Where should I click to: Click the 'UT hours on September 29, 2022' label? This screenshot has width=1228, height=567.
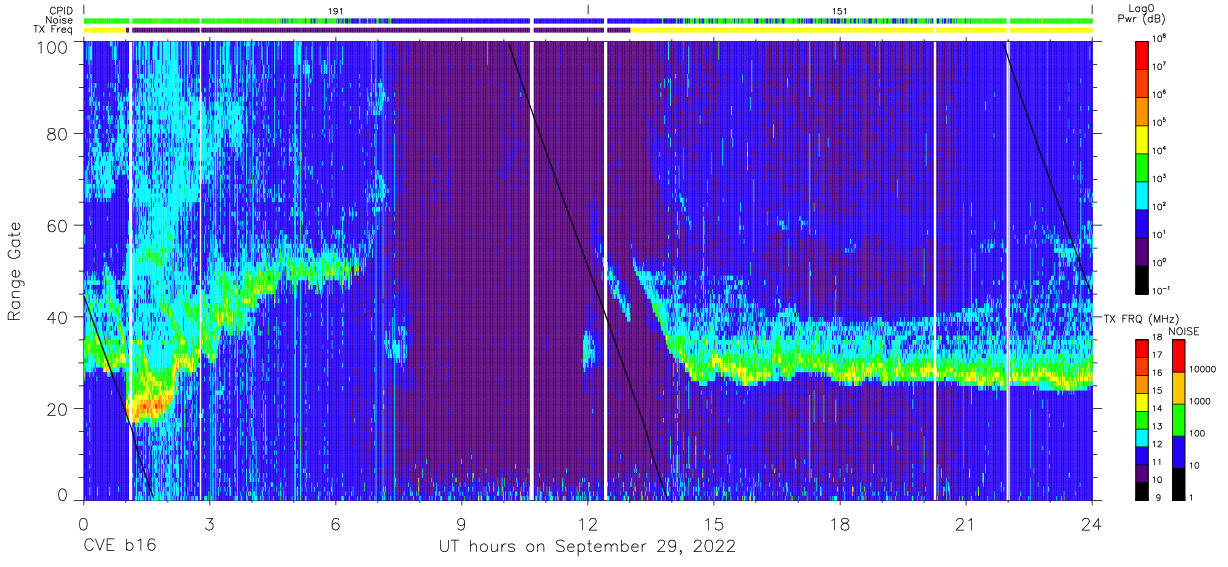coord(587,547)
